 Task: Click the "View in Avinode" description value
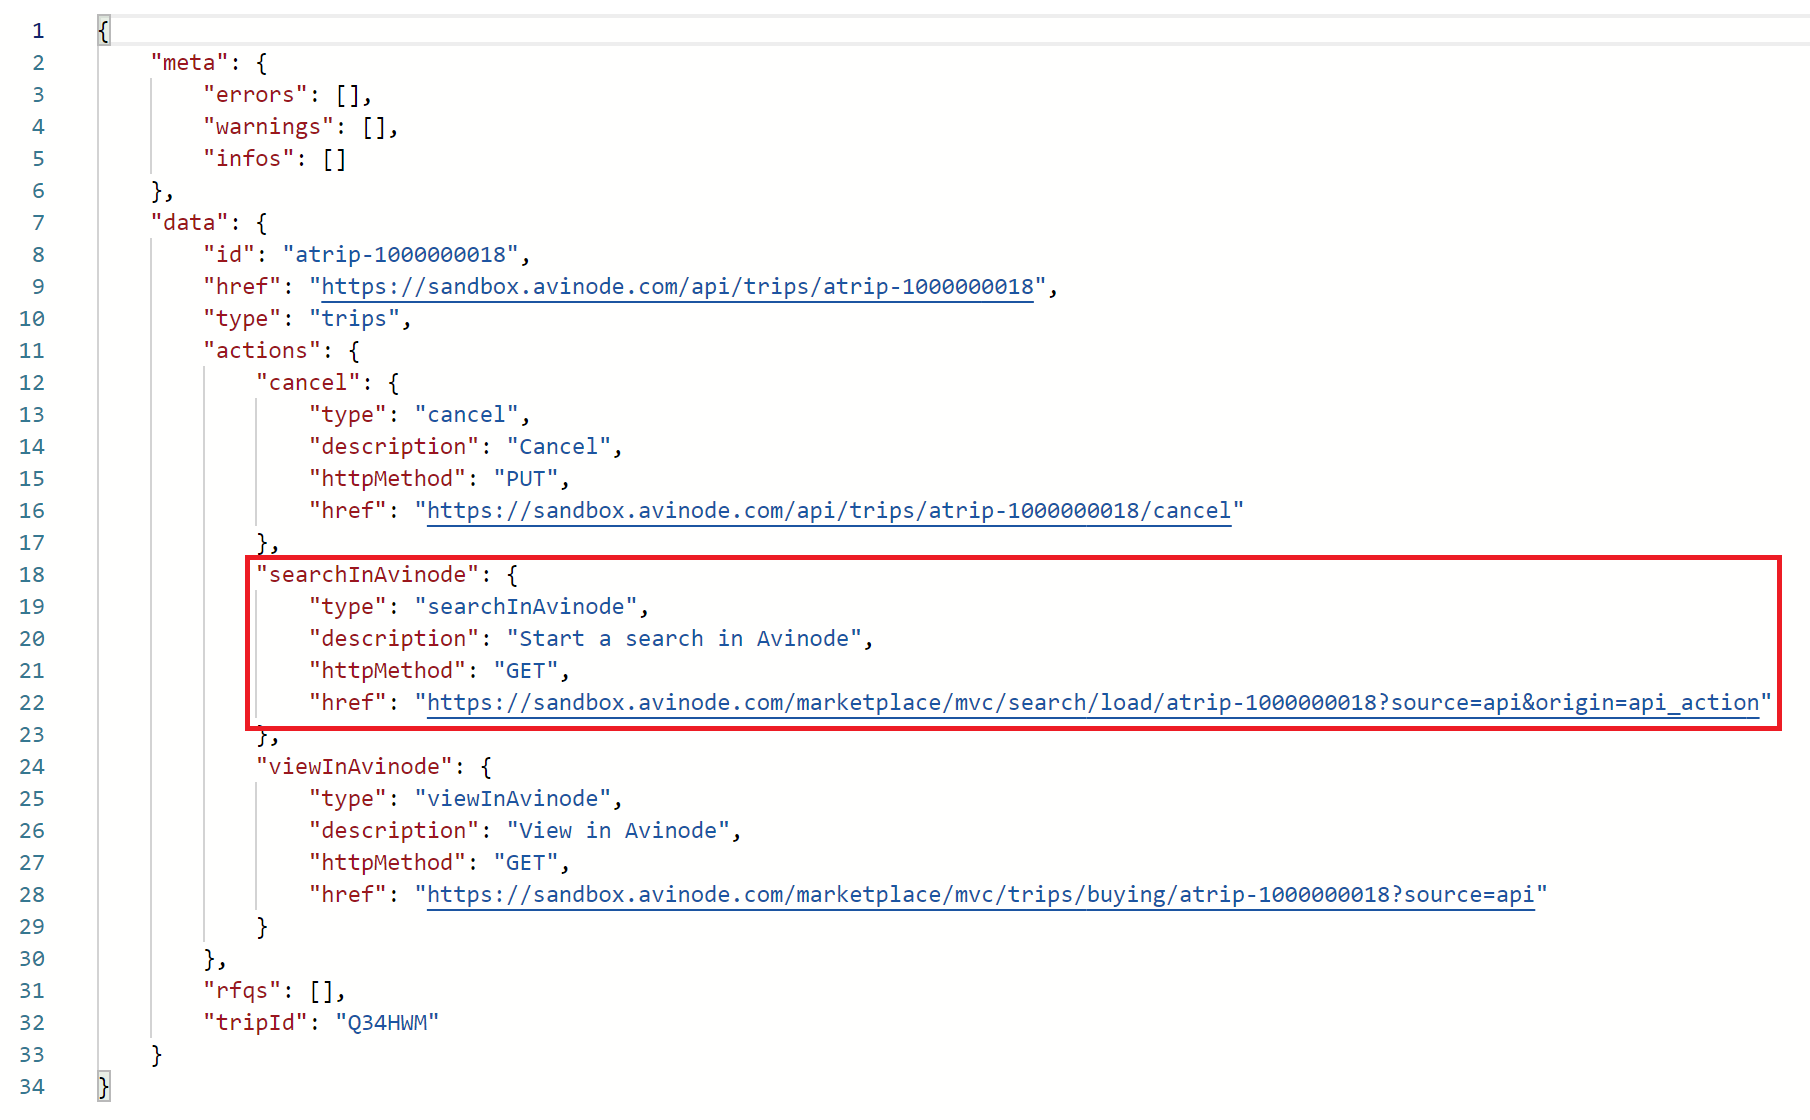(618, 831)
